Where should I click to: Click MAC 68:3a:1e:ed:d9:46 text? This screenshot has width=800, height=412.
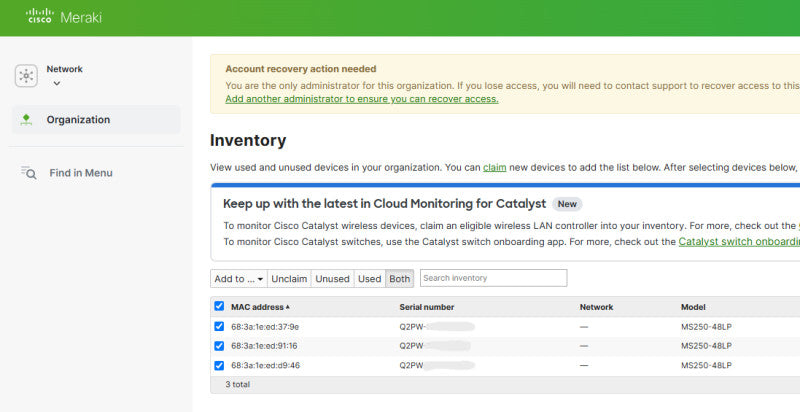click(x=265, y=366)
